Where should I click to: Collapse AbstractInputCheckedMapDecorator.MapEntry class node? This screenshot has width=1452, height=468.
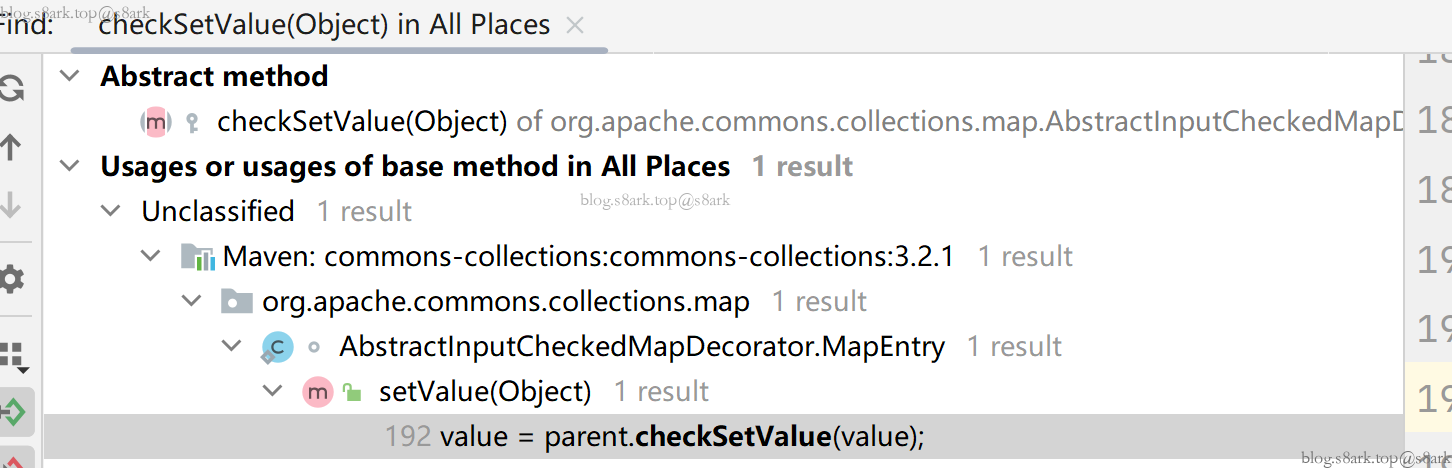coord(232,346)
